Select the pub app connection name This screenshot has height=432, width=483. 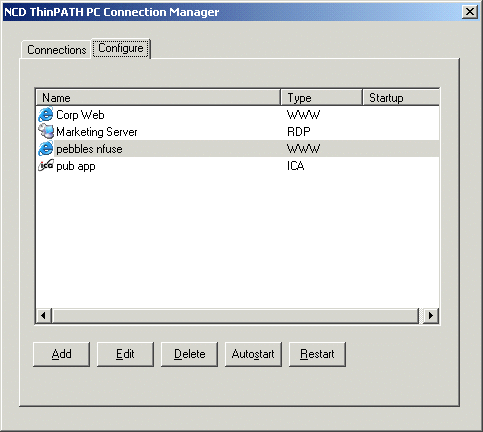(76, 166)
